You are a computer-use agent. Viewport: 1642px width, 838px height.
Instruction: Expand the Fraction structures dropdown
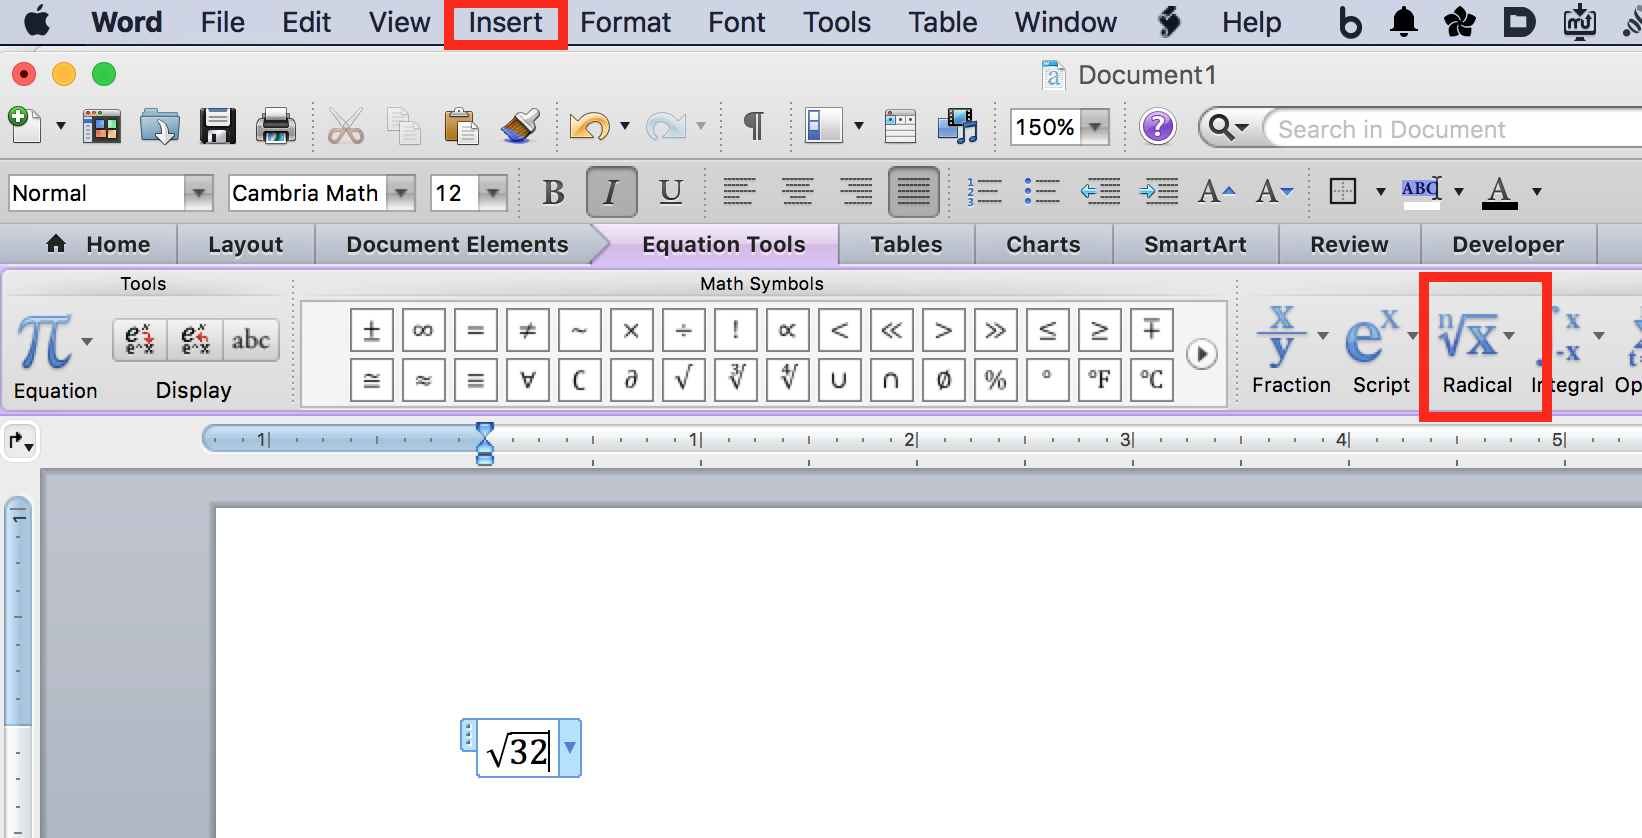[1322, 336]
